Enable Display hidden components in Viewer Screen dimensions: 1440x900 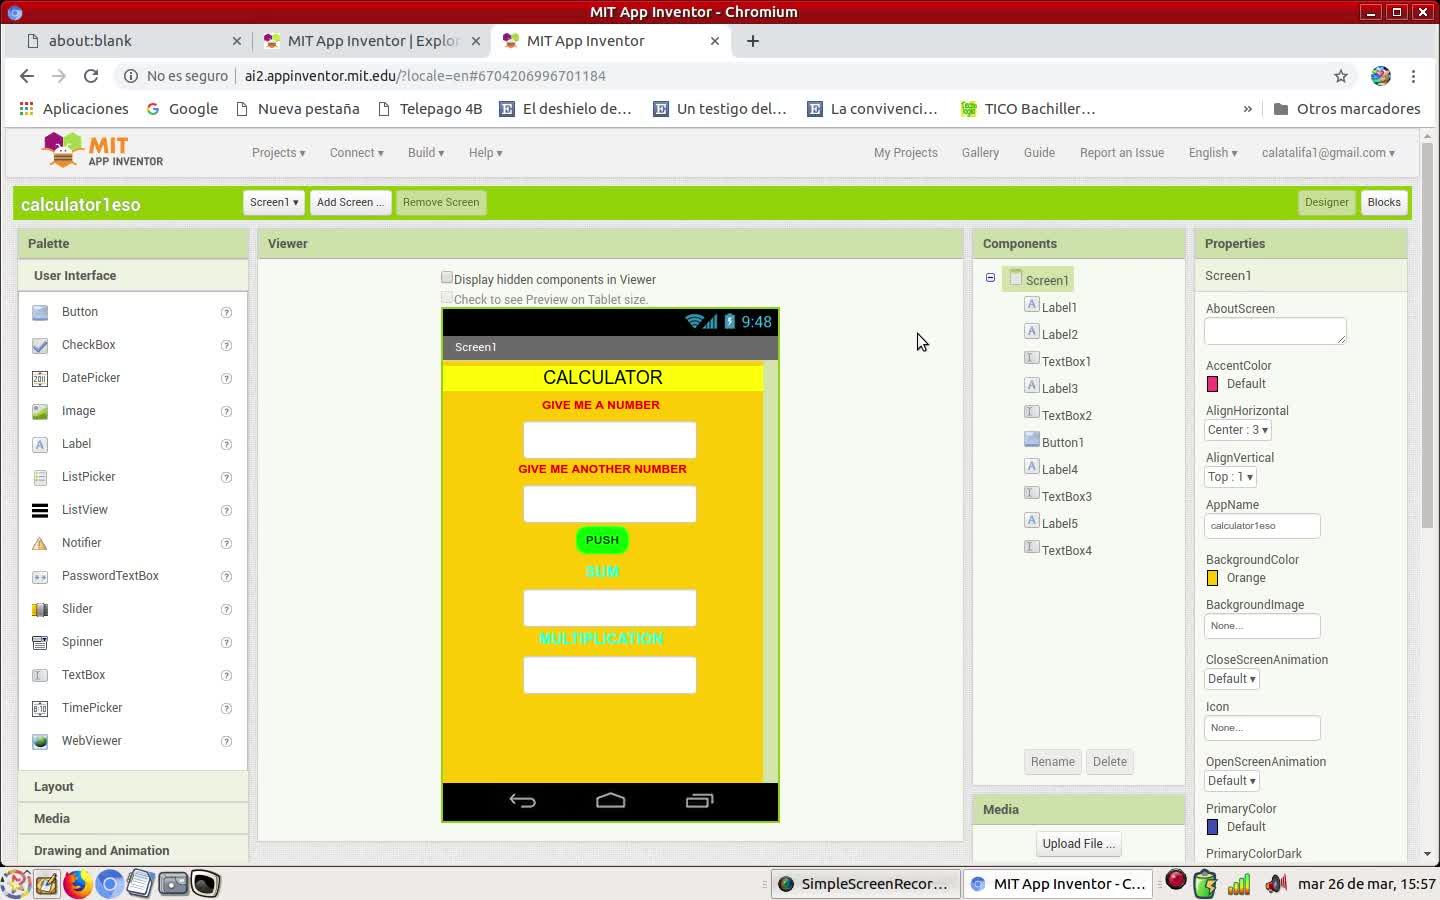447,278
